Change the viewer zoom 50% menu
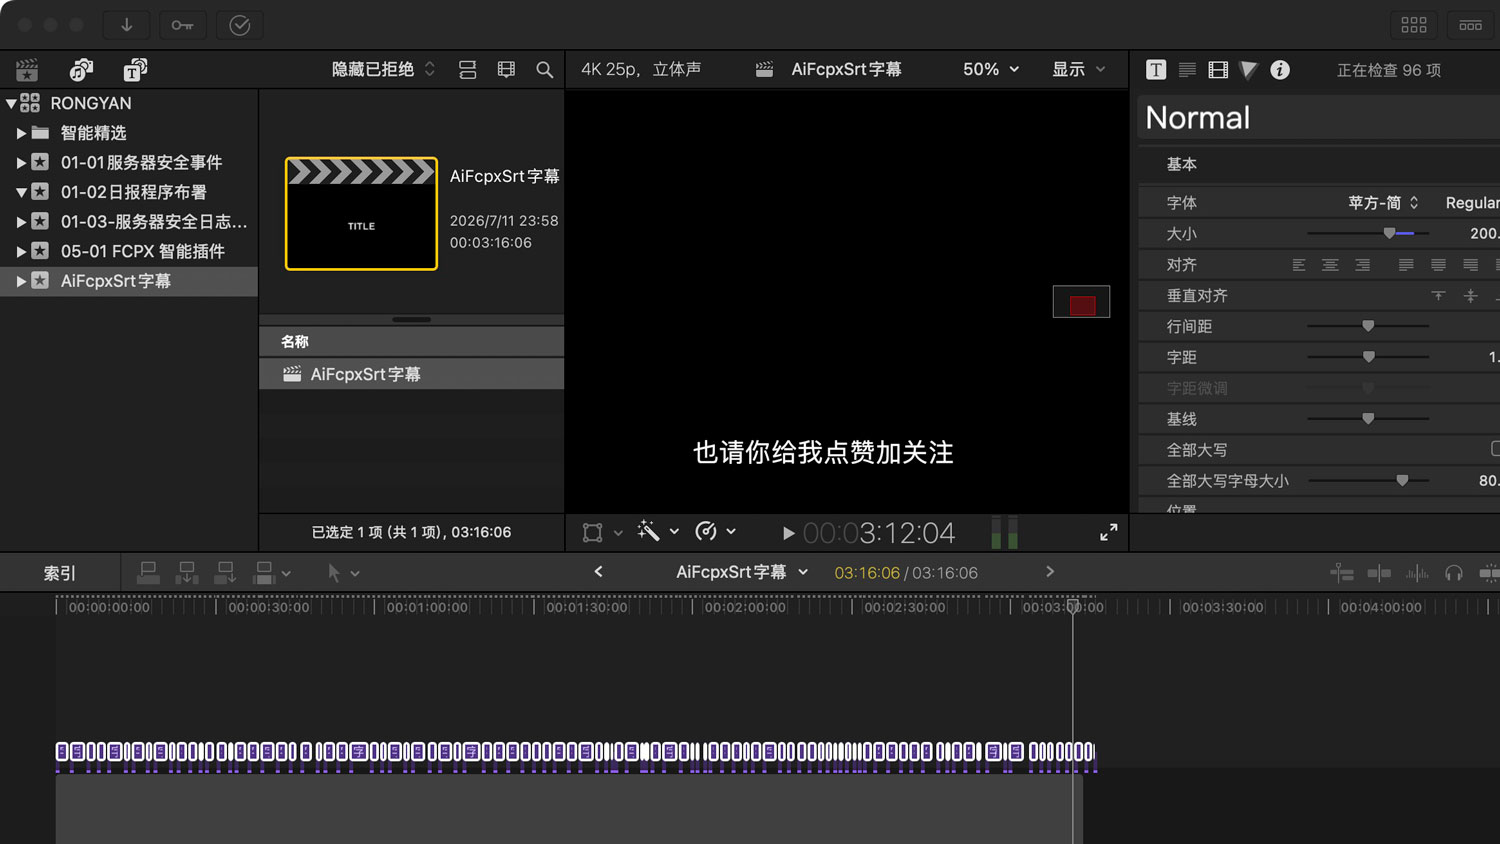Screen dimensions: 1500x844 991,69
